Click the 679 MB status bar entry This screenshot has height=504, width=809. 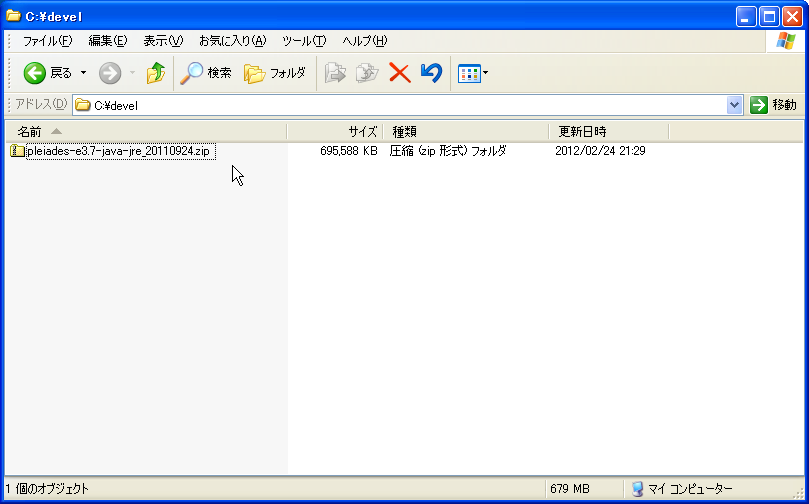(x=570, y=489)
